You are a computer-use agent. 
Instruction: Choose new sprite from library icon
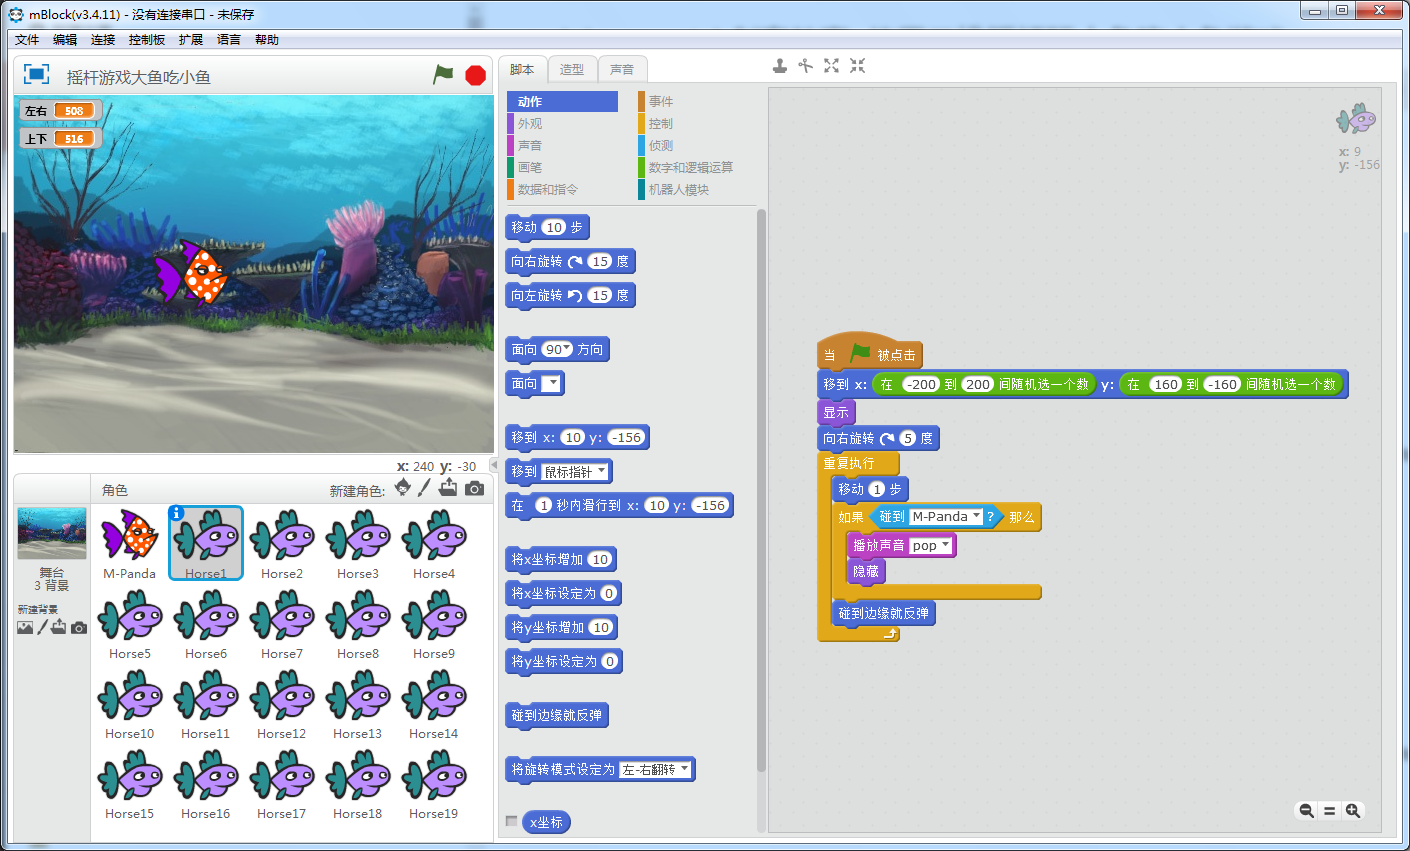tap(402, 487)
